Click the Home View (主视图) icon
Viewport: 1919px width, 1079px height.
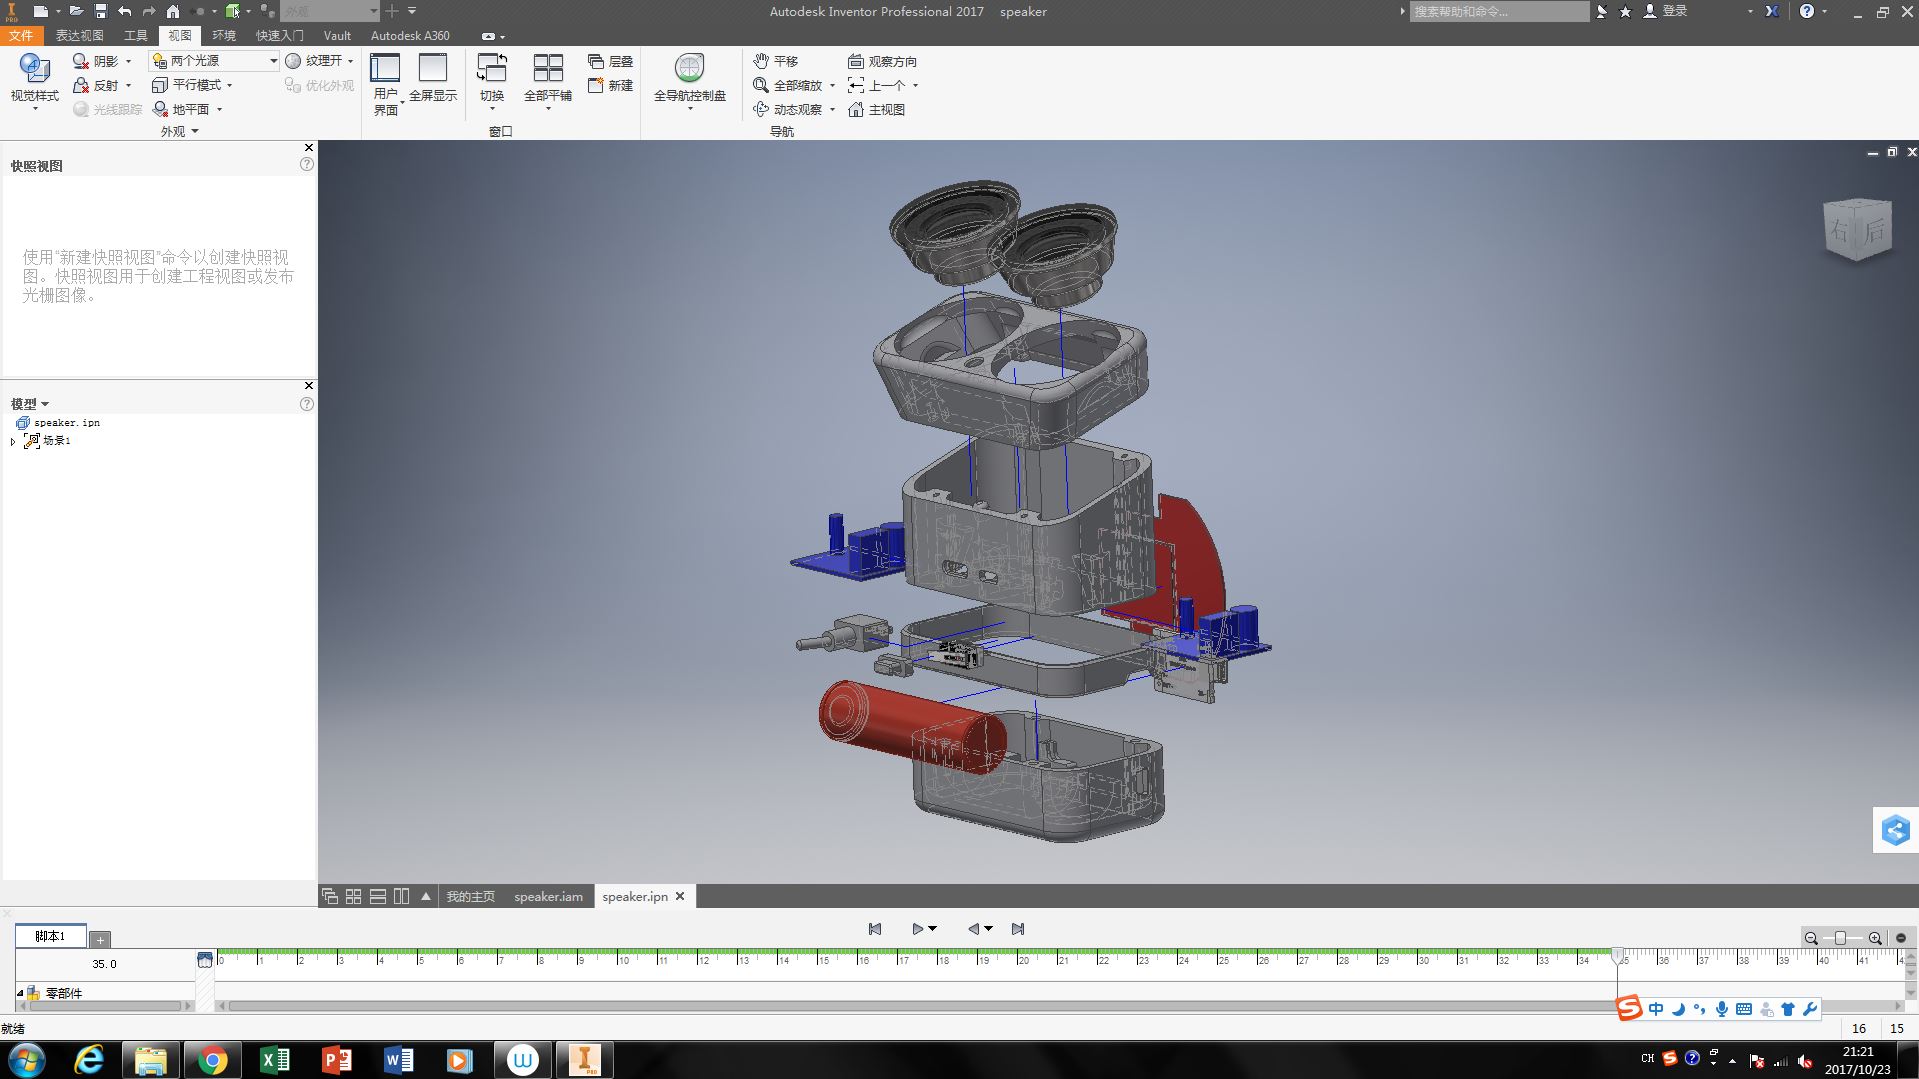(856, 109)
